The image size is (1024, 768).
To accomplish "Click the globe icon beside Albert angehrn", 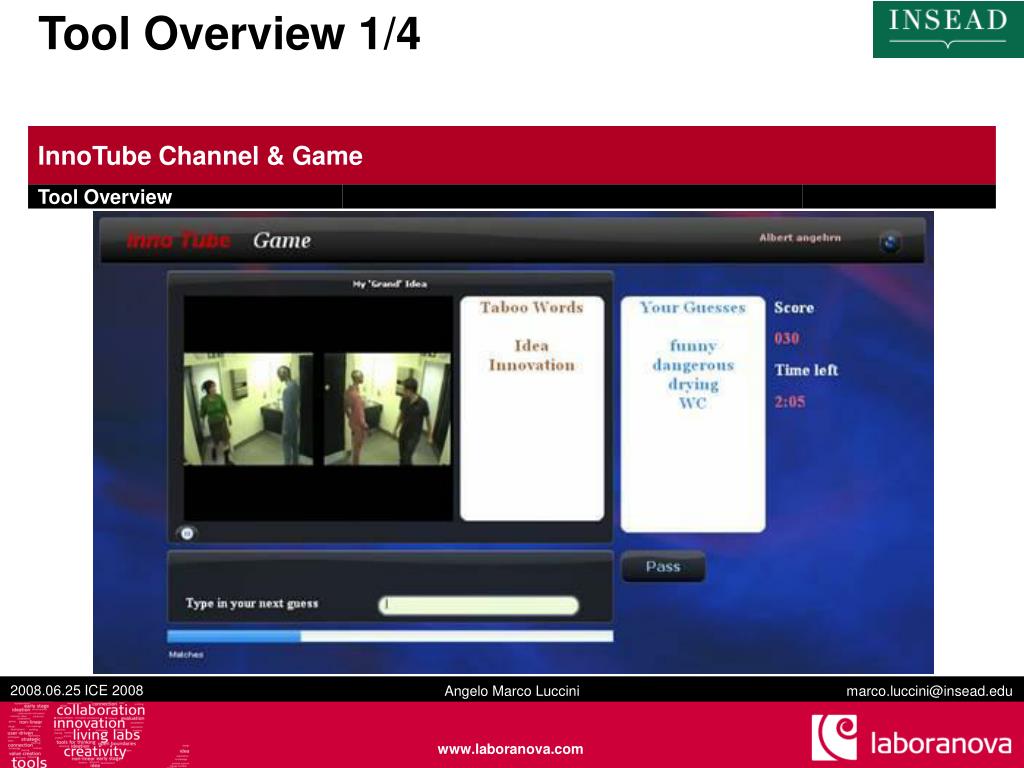I will pyautogui.click(x=889, y=242).
